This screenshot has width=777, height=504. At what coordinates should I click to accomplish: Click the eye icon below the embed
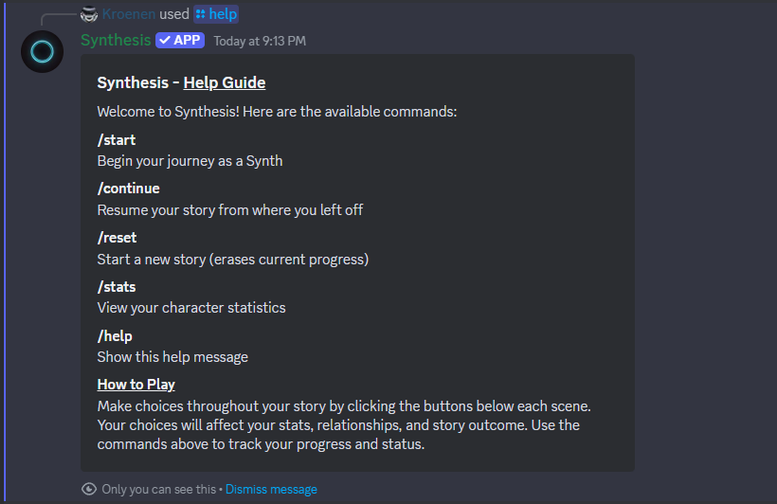click(90, 489)
